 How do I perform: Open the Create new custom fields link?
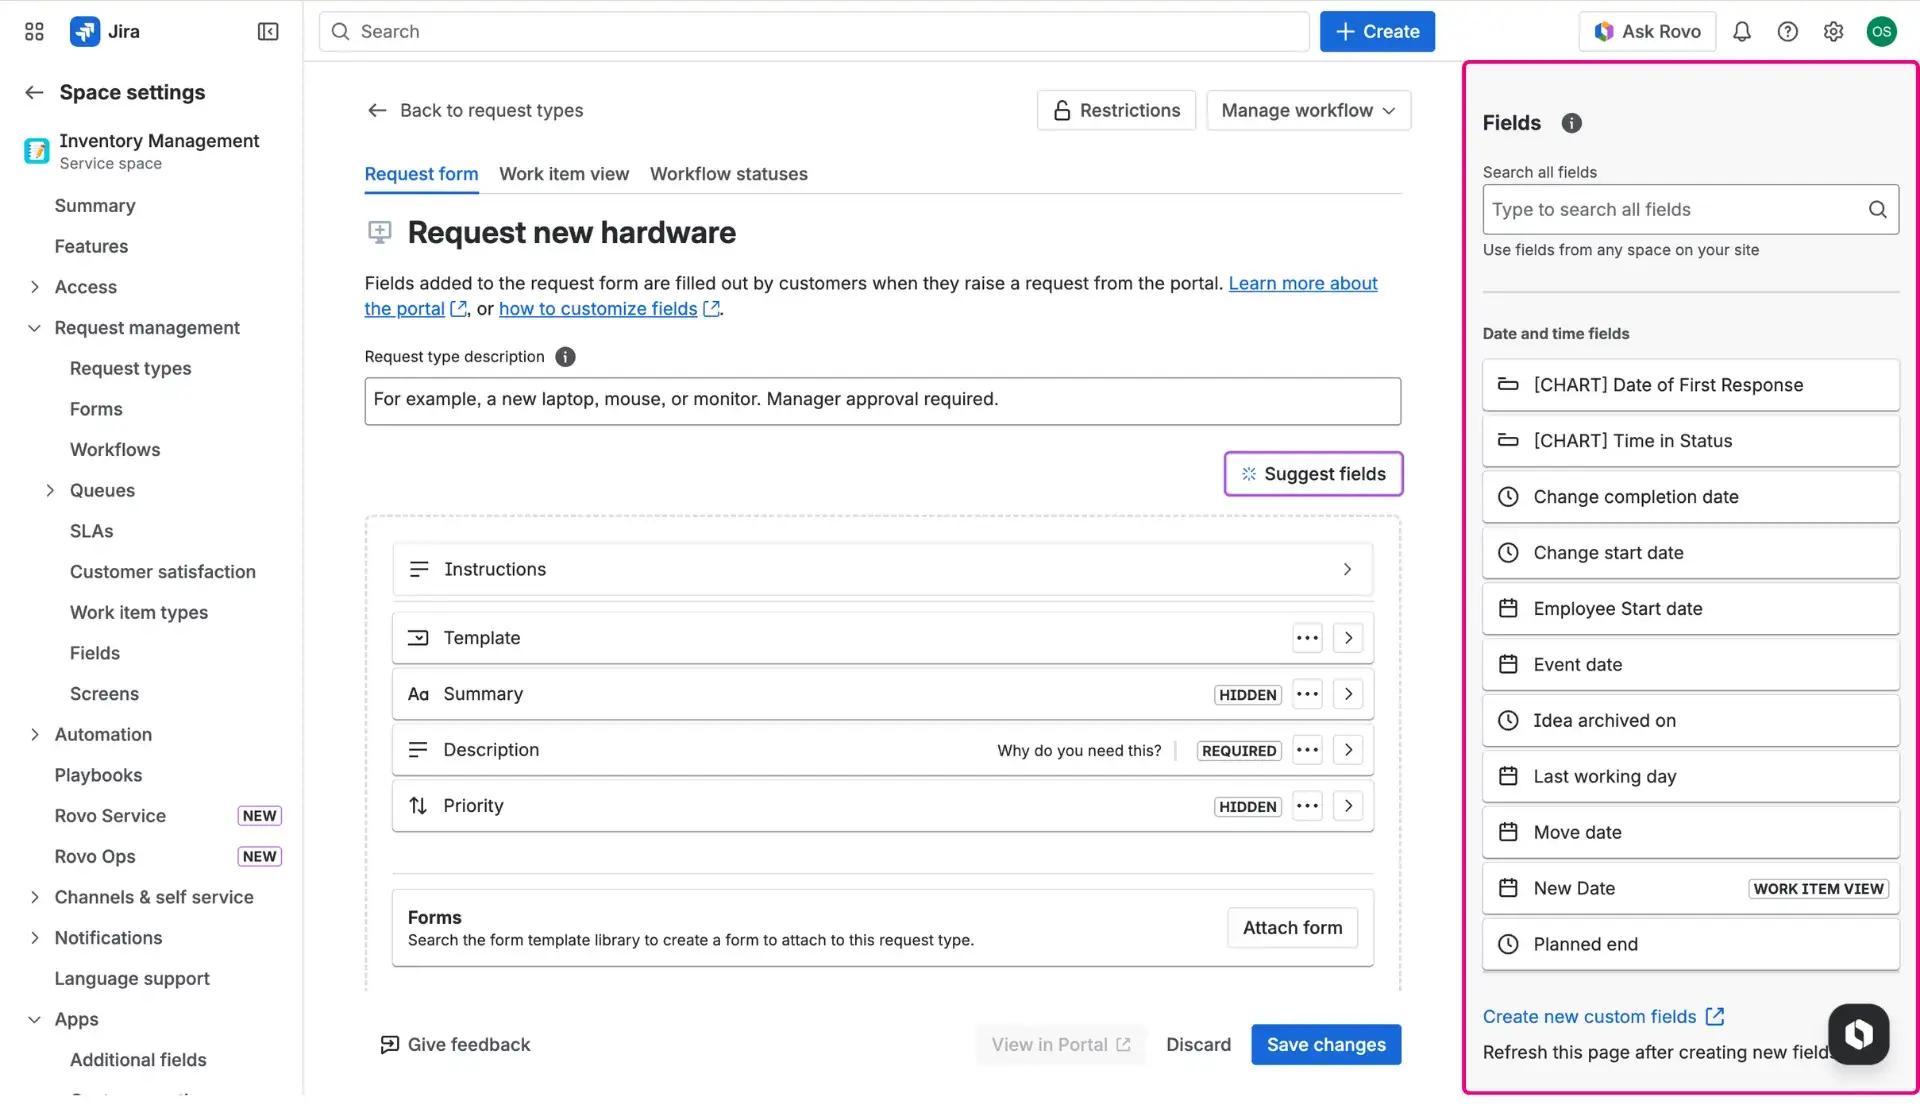point(1588,1016)
